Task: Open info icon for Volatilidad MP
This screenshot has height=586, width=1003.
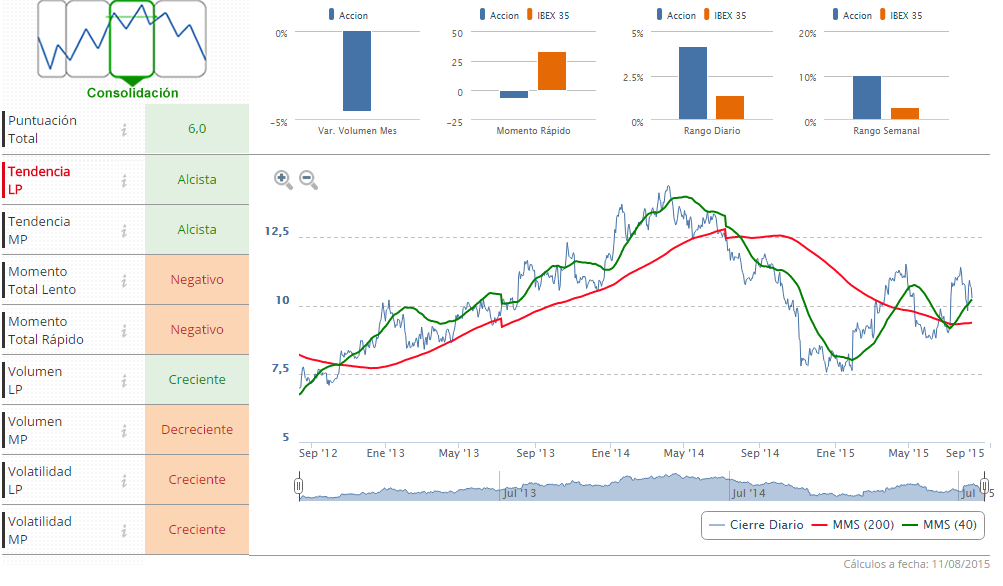Action: click(x=124, y=530)
